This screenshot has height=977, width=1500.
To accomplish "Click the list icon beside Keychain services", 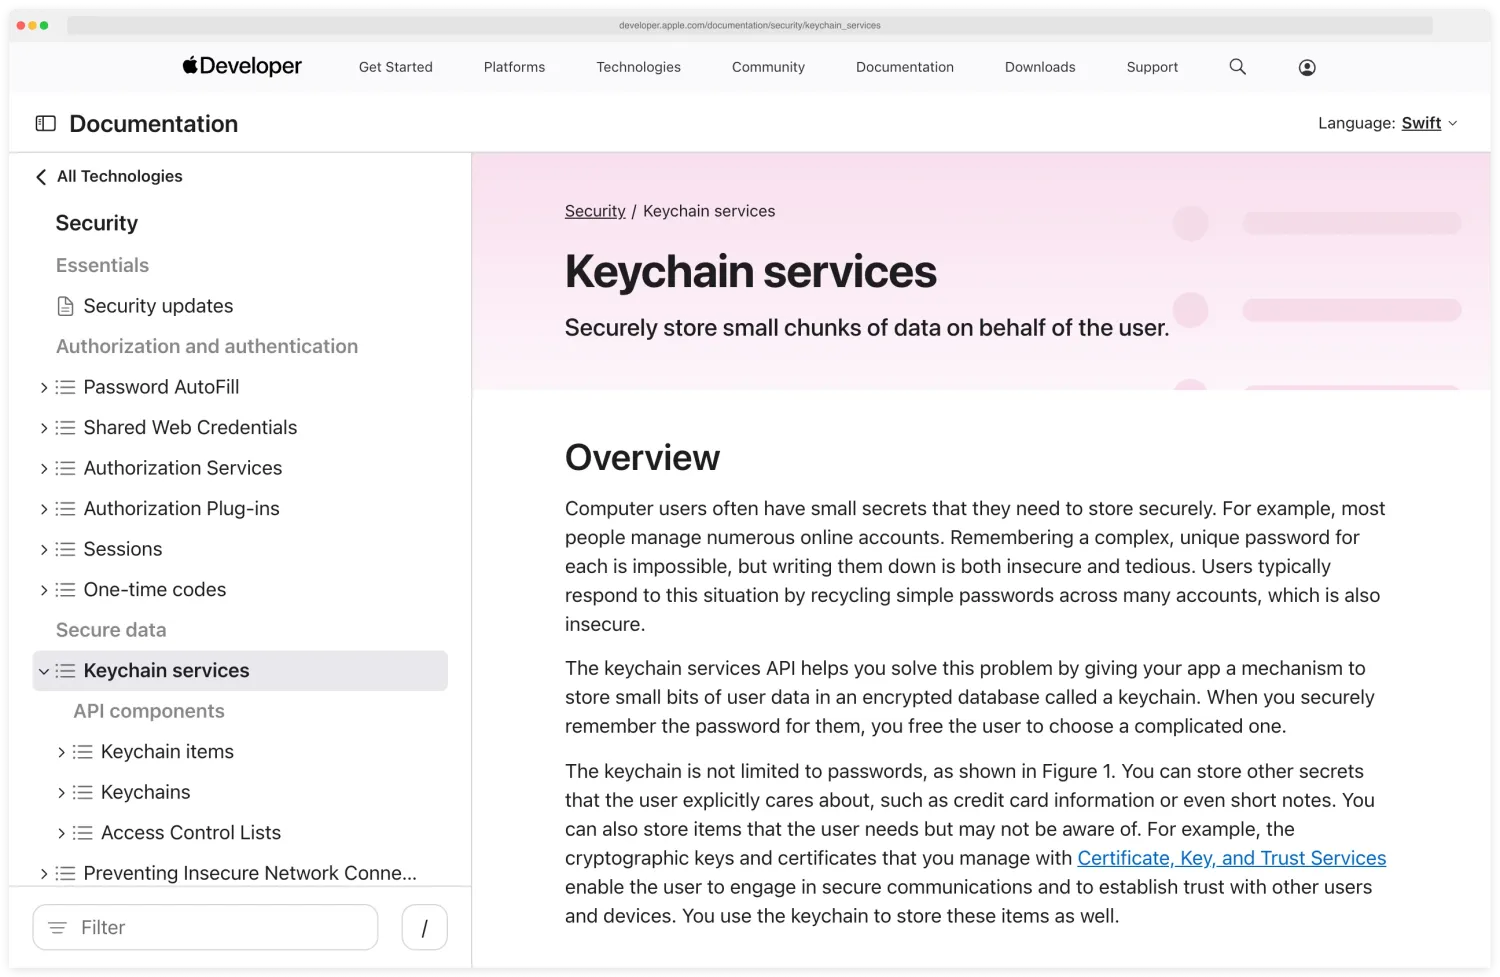I will click(x=65, y=671).
